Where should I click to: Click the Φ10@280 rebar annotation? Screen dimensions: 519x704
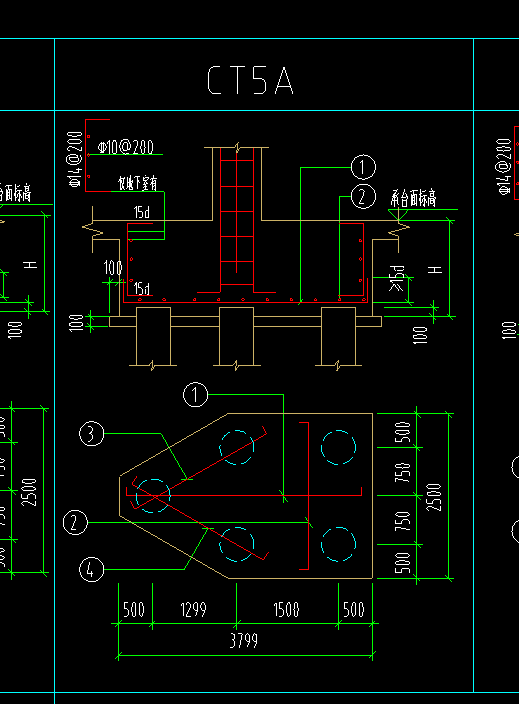126,147
